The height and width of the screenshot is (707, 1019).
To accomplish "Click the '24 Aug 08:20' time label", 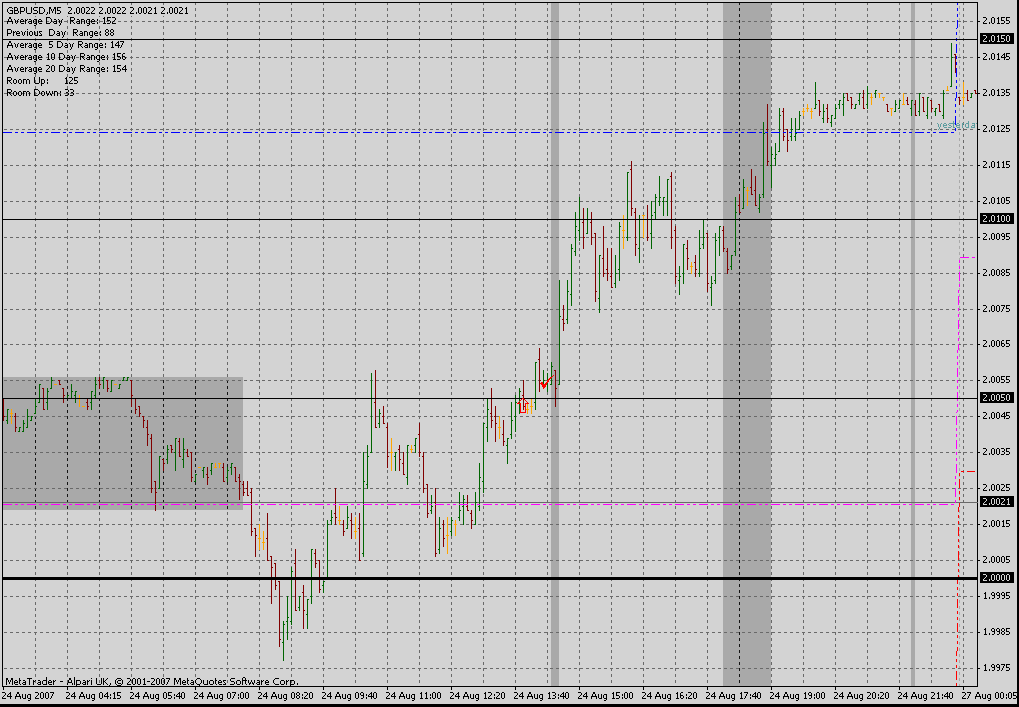I will pos(285,695).
